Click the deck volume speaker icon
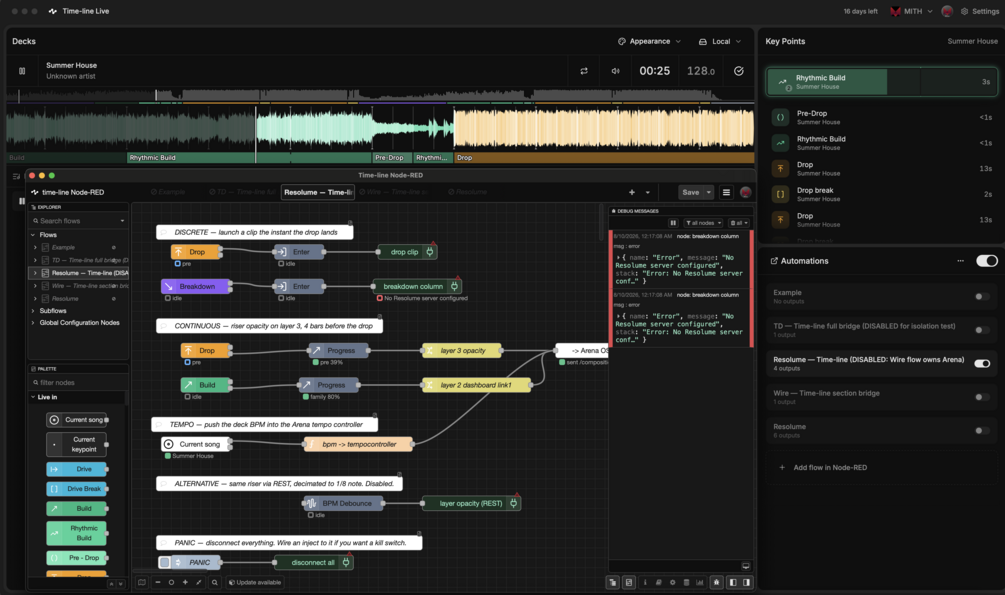Viewport: 1005px width, 595px height. point(615,71)
